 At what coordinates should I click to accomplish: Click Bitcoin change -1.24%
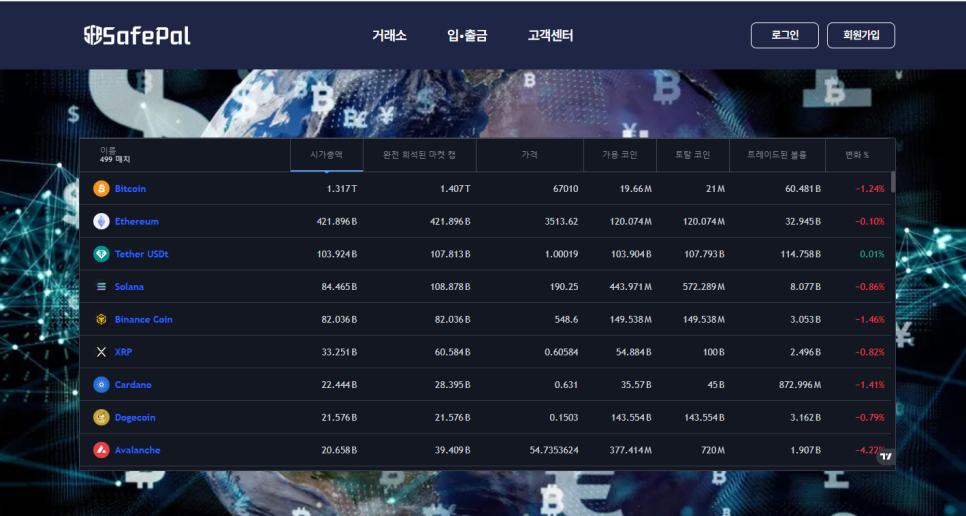[870, 188]
